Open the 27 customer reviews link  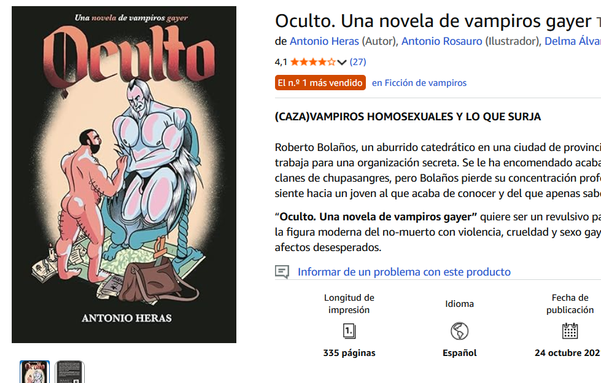(x=358, y=62)
